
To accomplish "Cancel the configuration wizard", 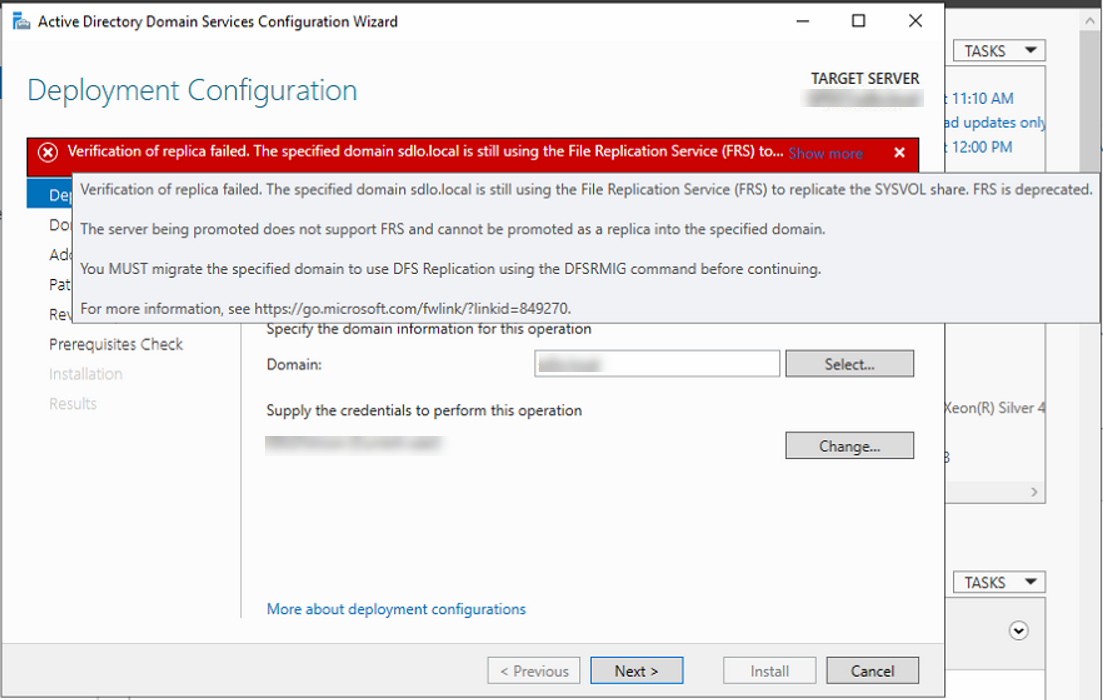I will (872, 670).
